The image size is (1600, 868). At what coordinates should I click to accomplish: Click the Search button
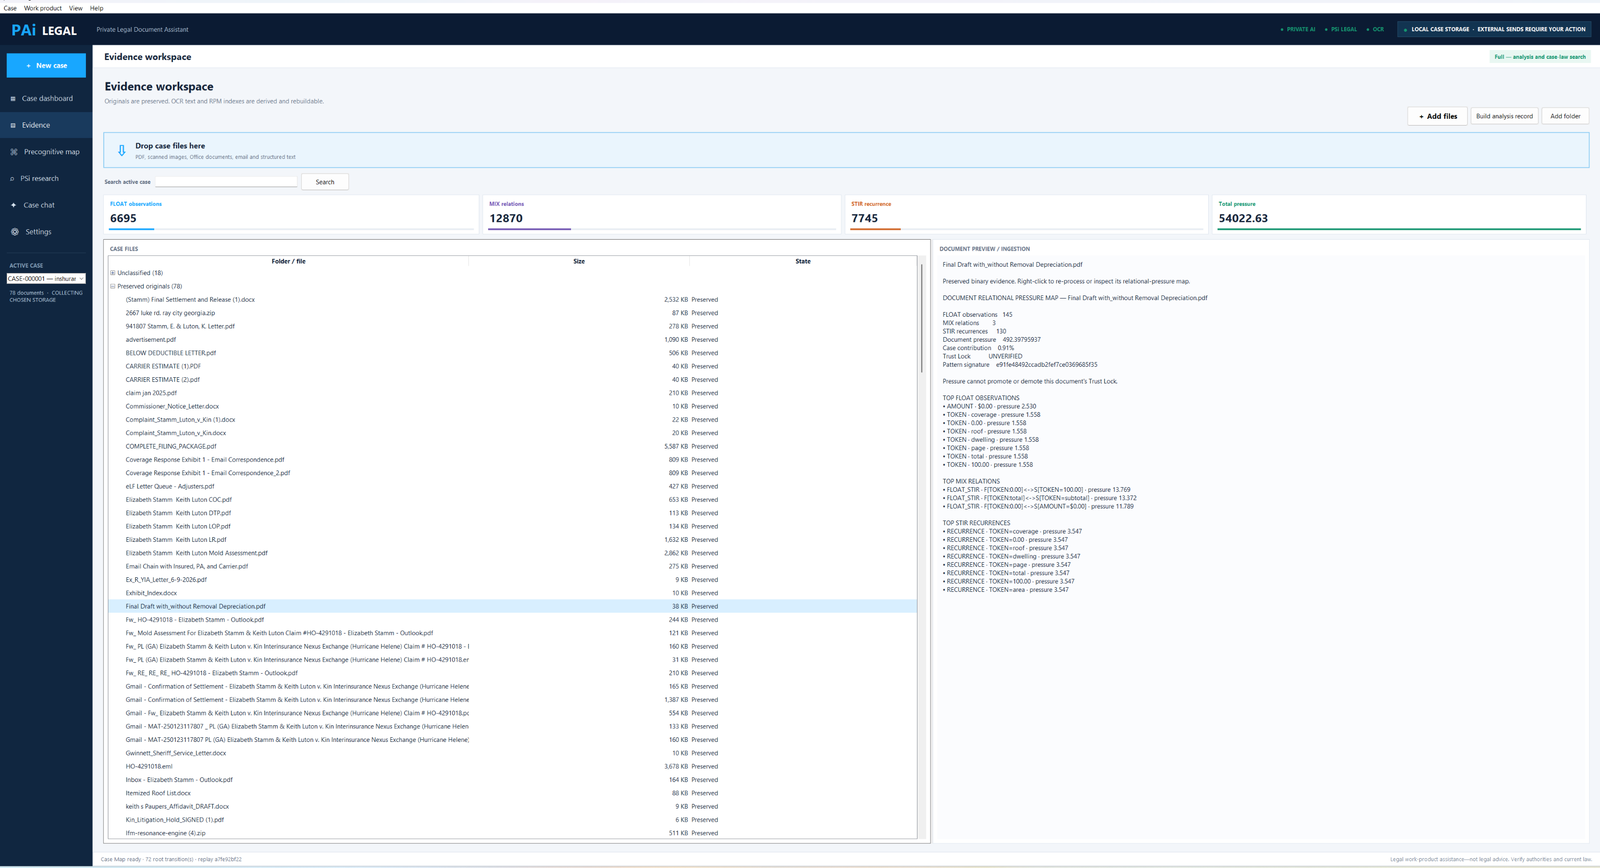pyautogui.click(x=325, y=182)
